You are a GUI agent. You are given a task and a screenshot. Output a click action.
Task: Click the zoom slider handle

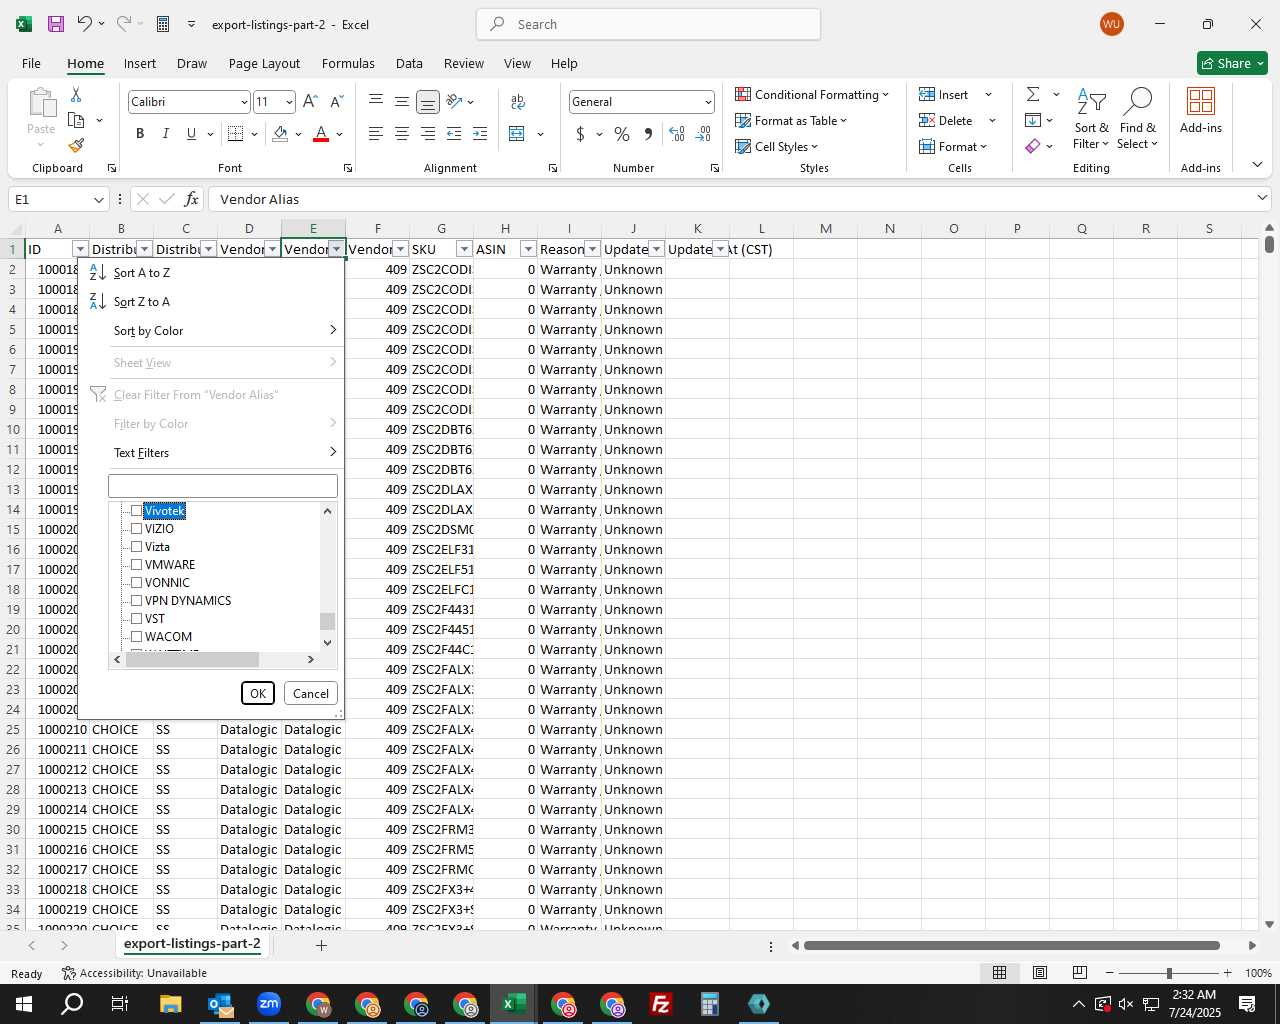[1168, 973]
